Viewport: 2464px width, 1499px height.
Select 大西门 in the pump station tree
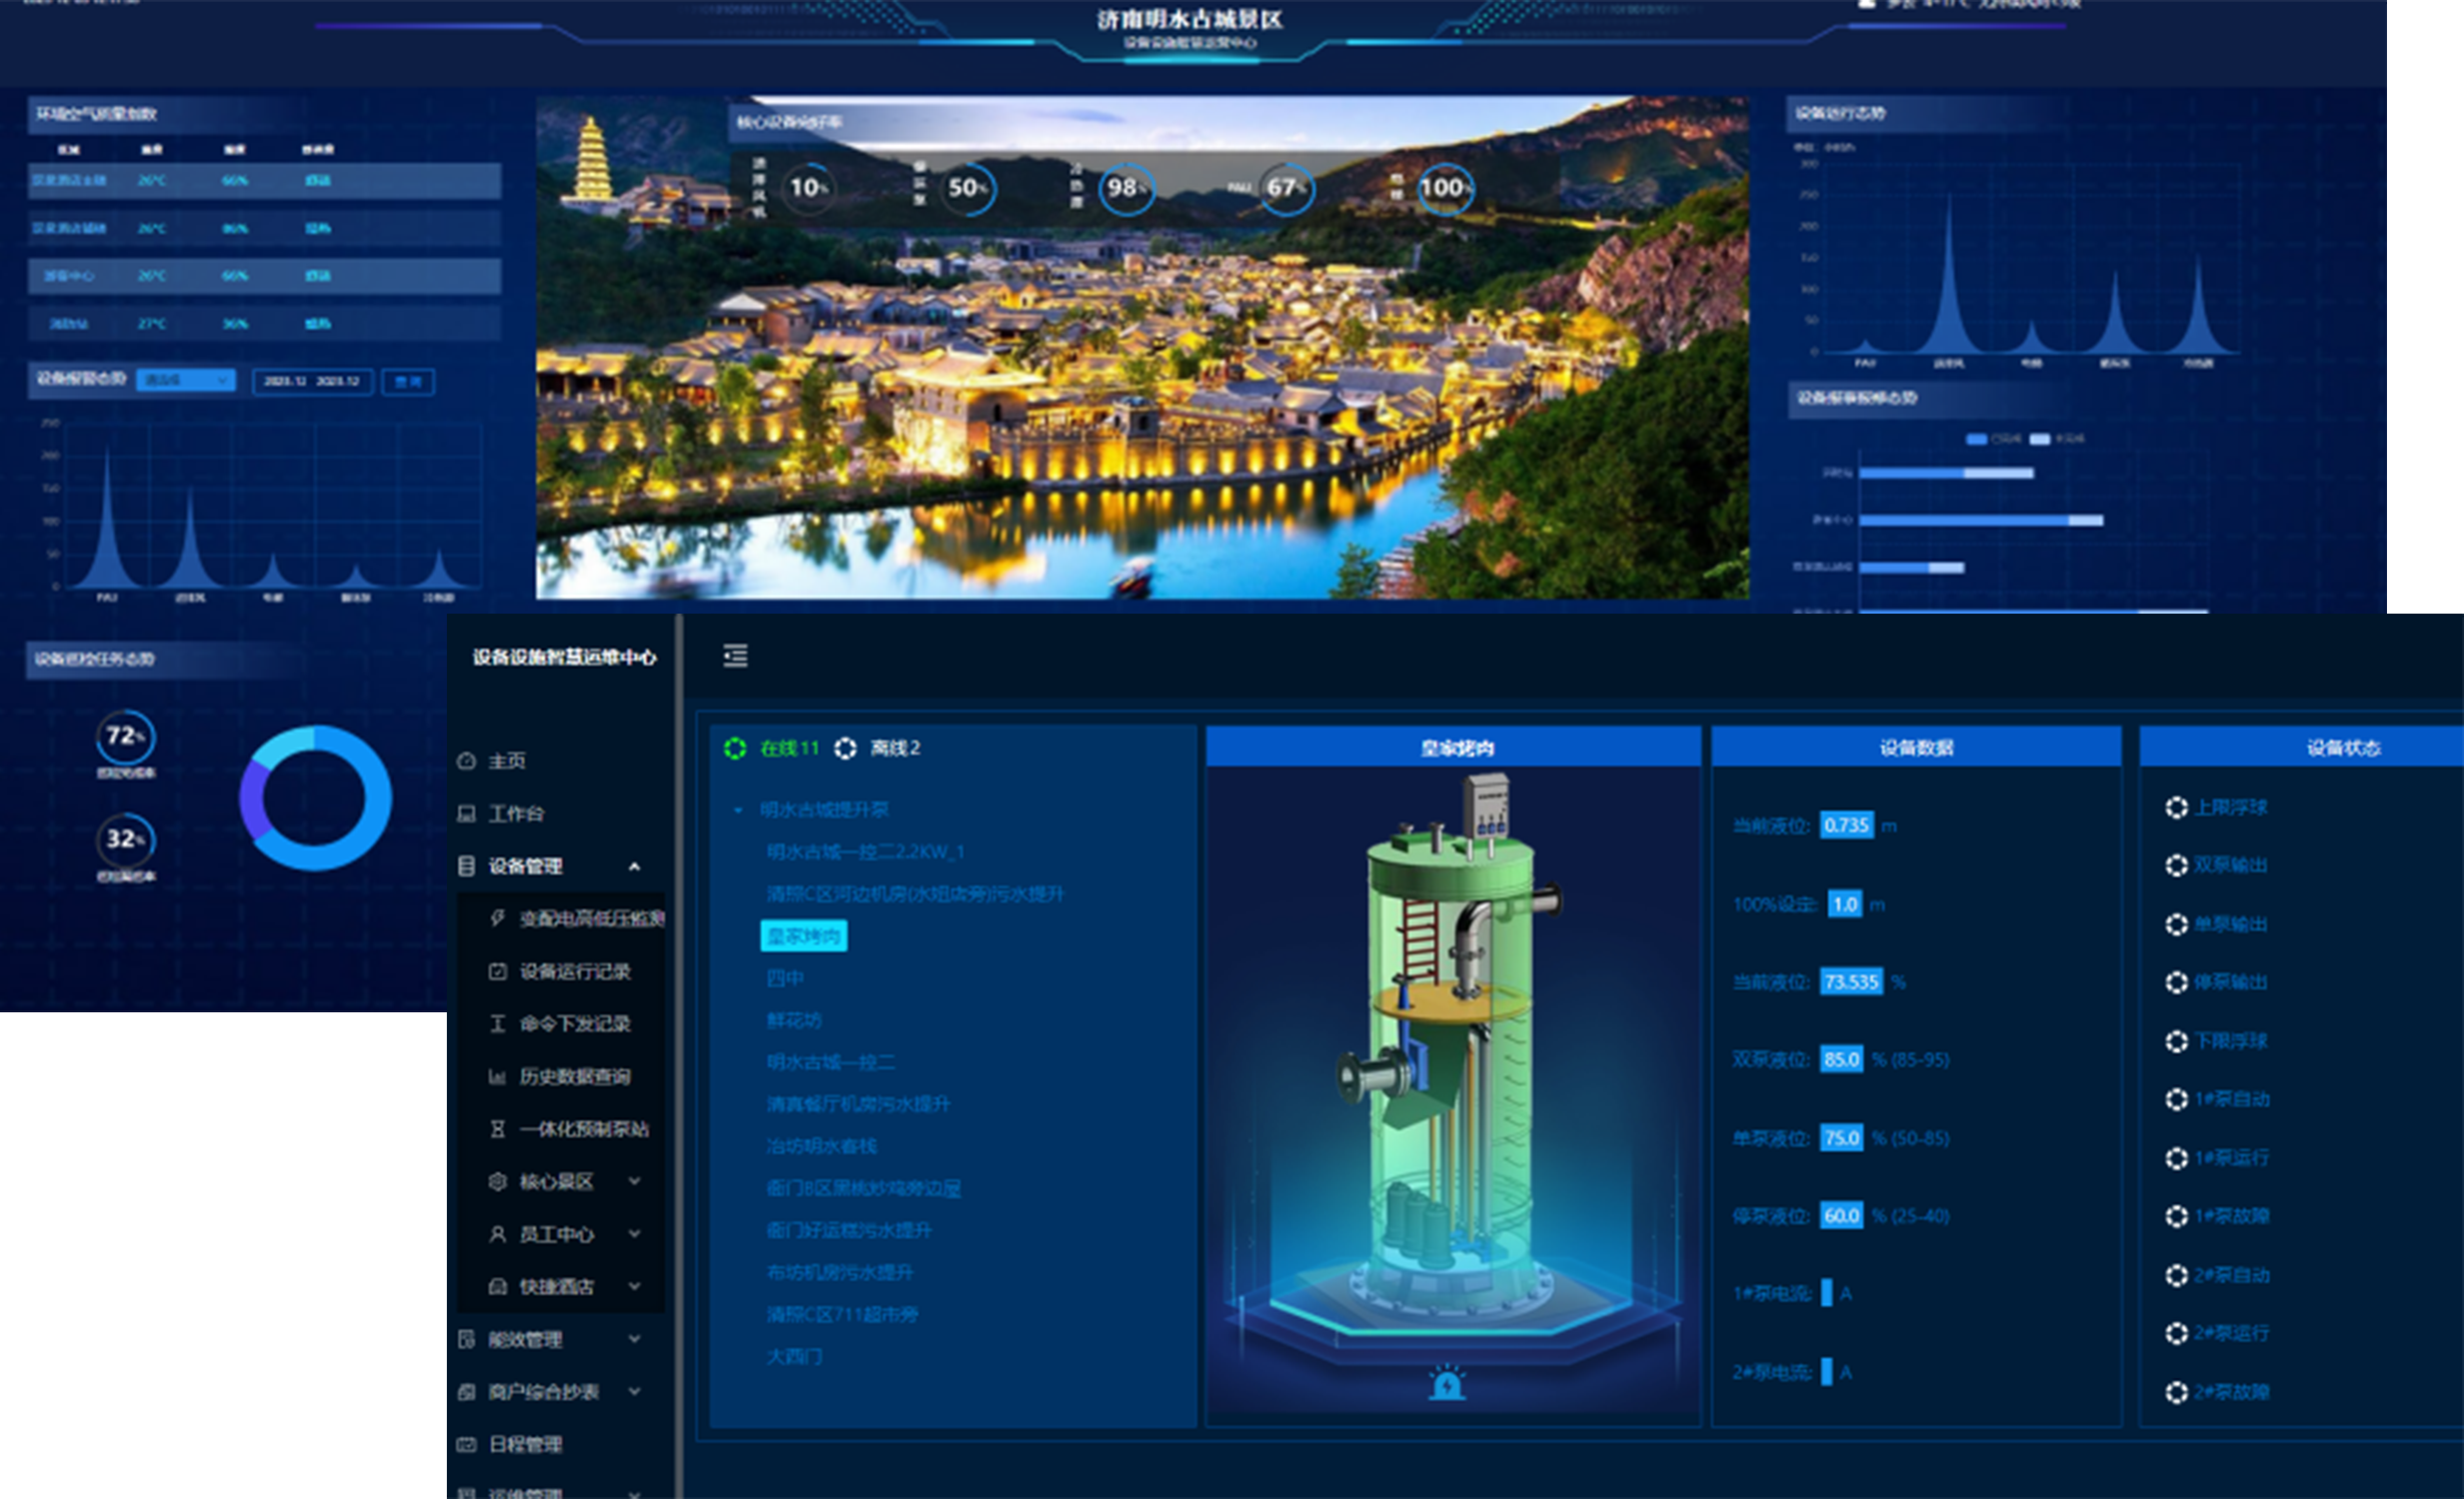point(794,1356)
